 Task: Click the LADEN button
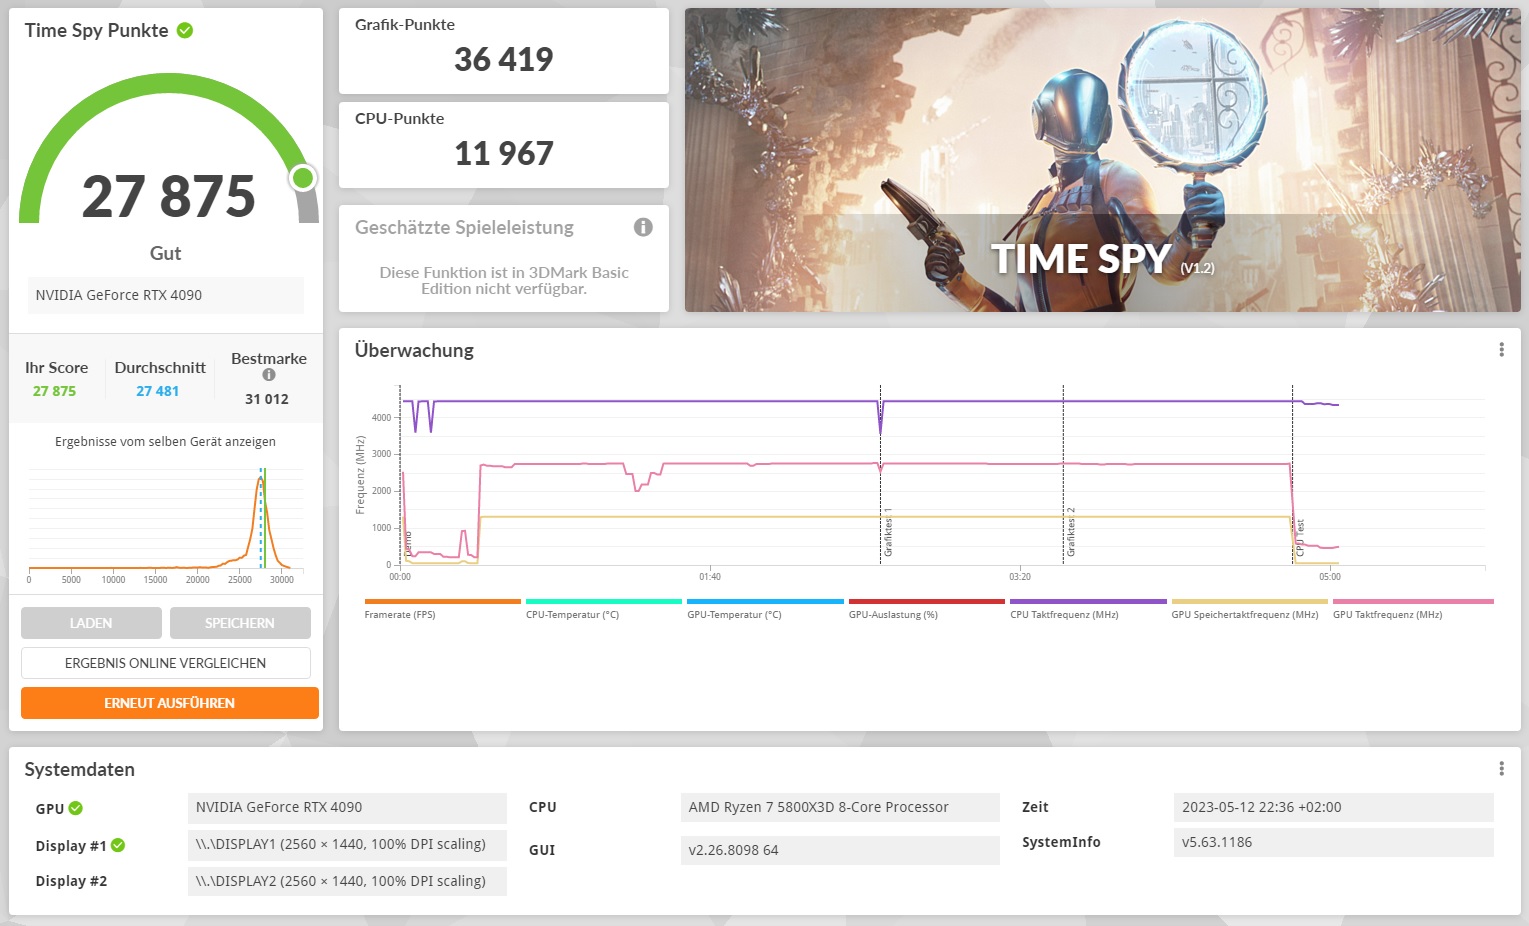[x=91, y=622]
